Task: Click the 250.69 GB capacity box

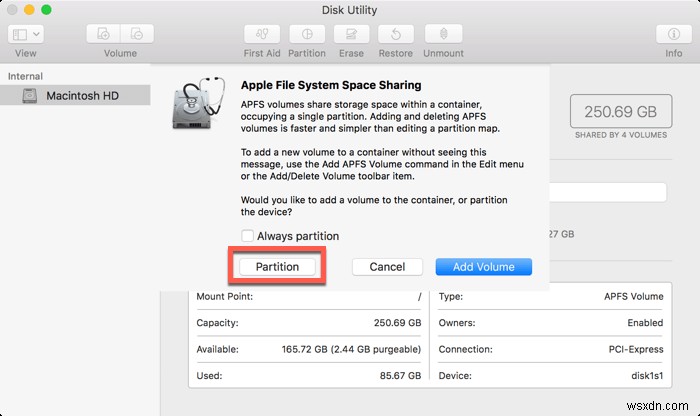Action: (611, 112)
